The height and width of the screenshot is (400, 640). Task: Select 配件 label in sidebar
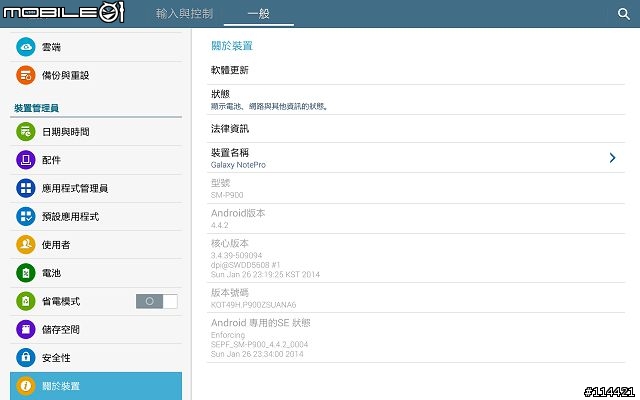[51, 160]
